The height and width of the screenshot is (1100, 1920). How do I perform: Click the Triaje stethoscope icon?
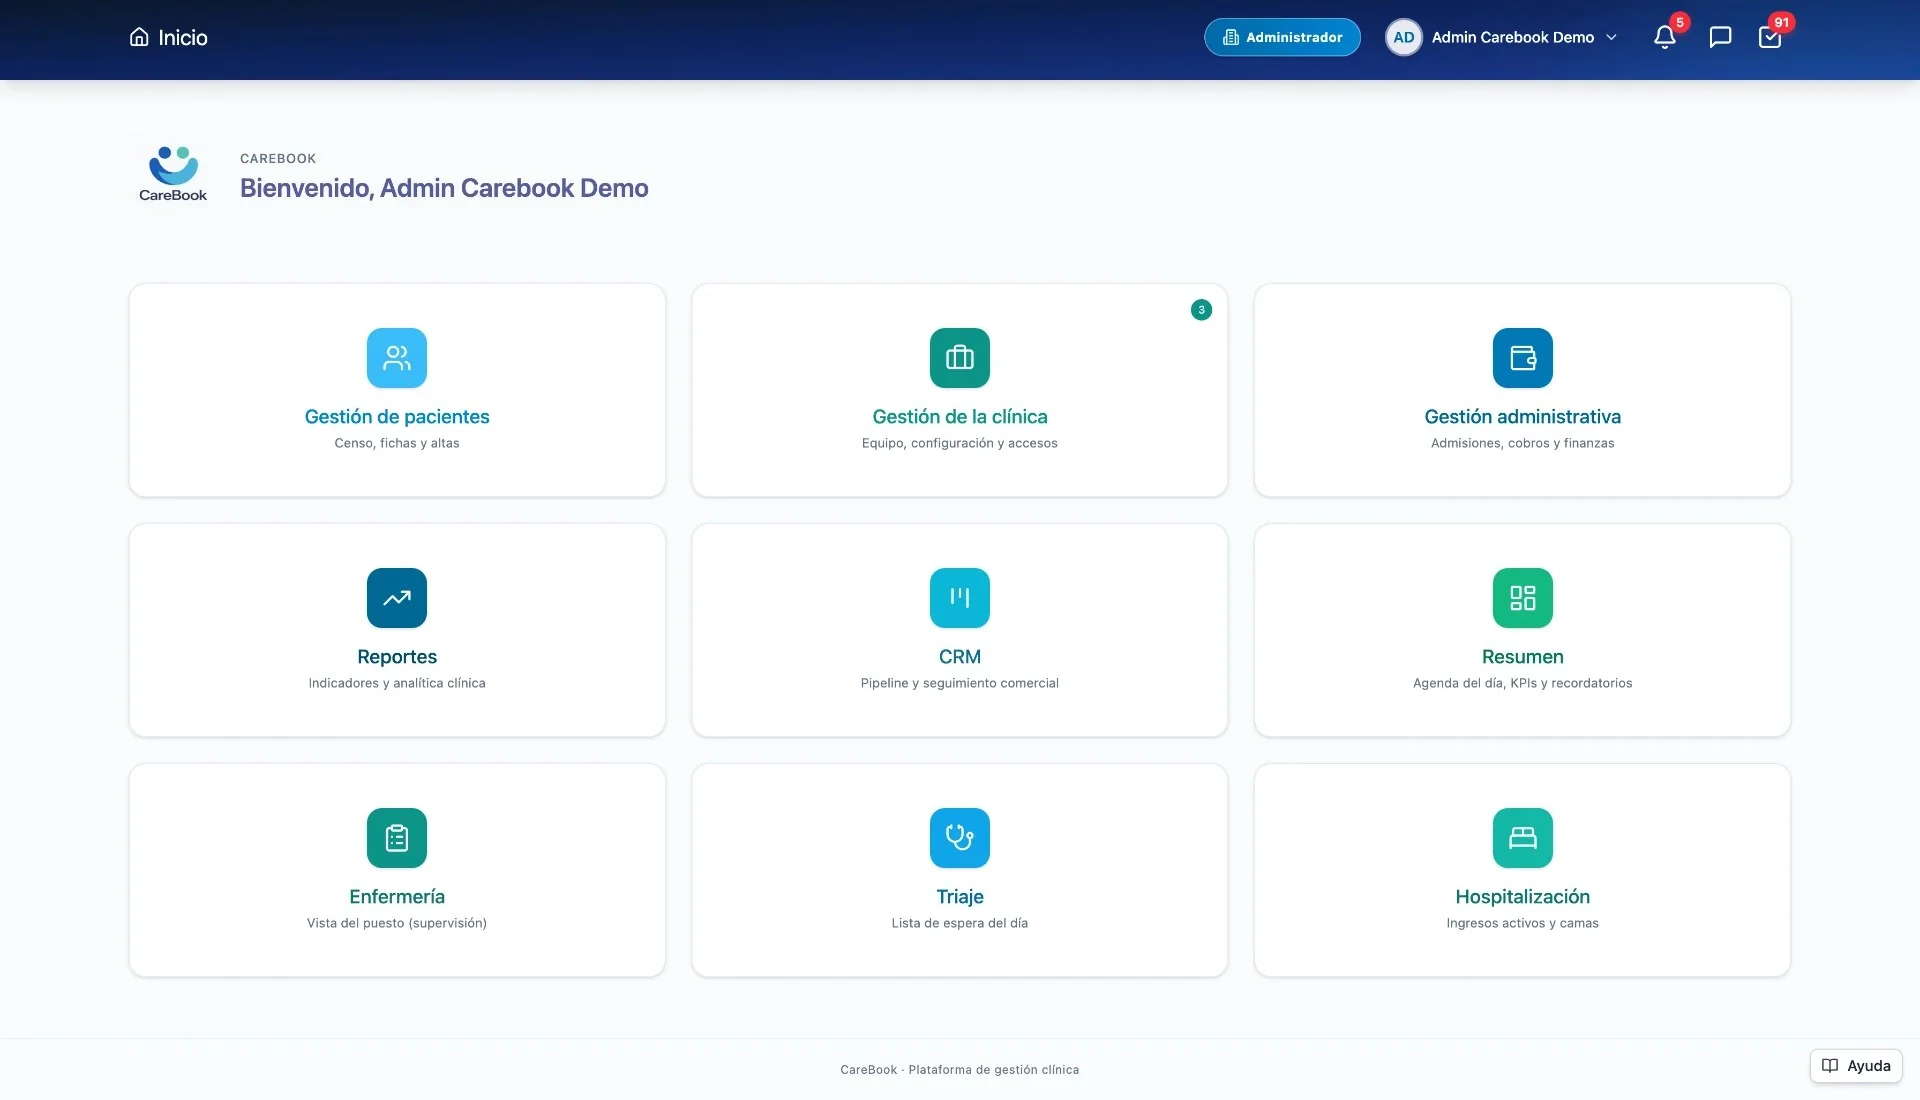[x=960, y=838]
